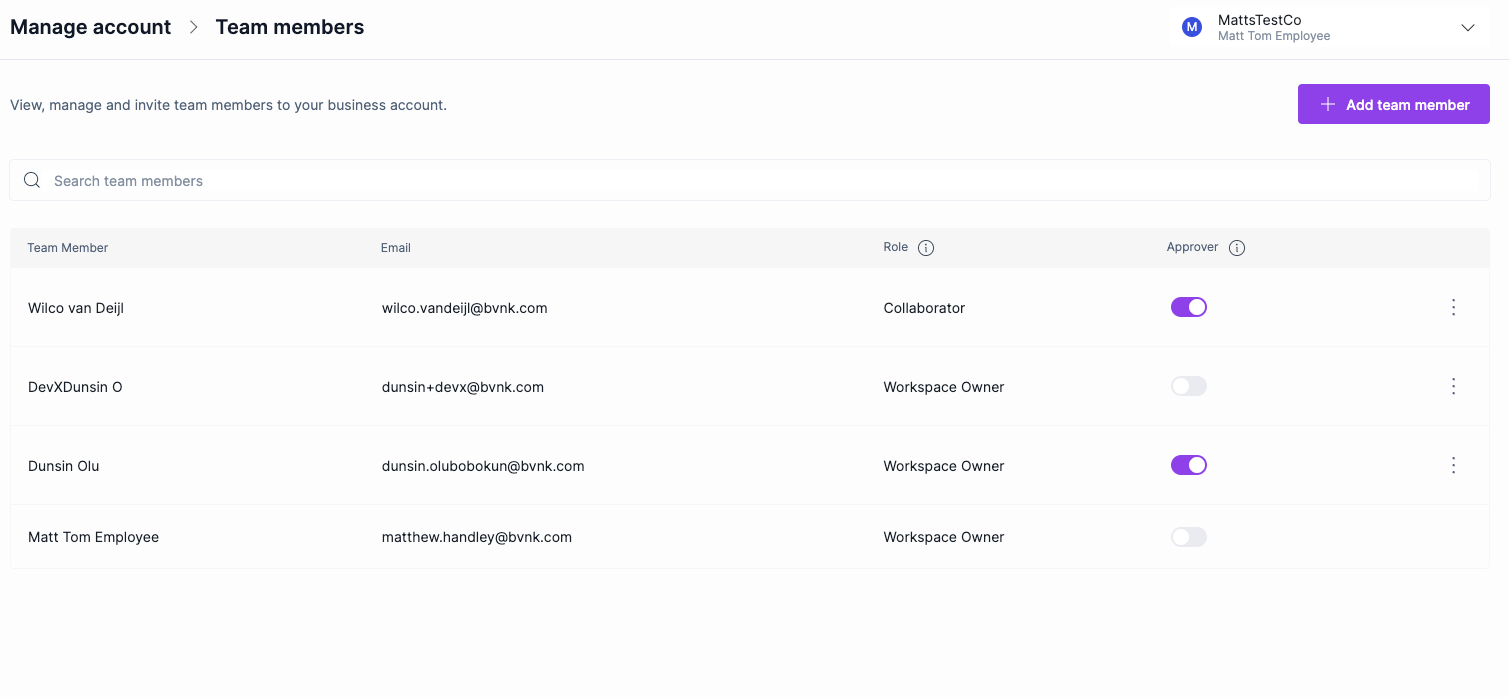
Task: Click the search magnifier icon
Action: pos(31,180)
